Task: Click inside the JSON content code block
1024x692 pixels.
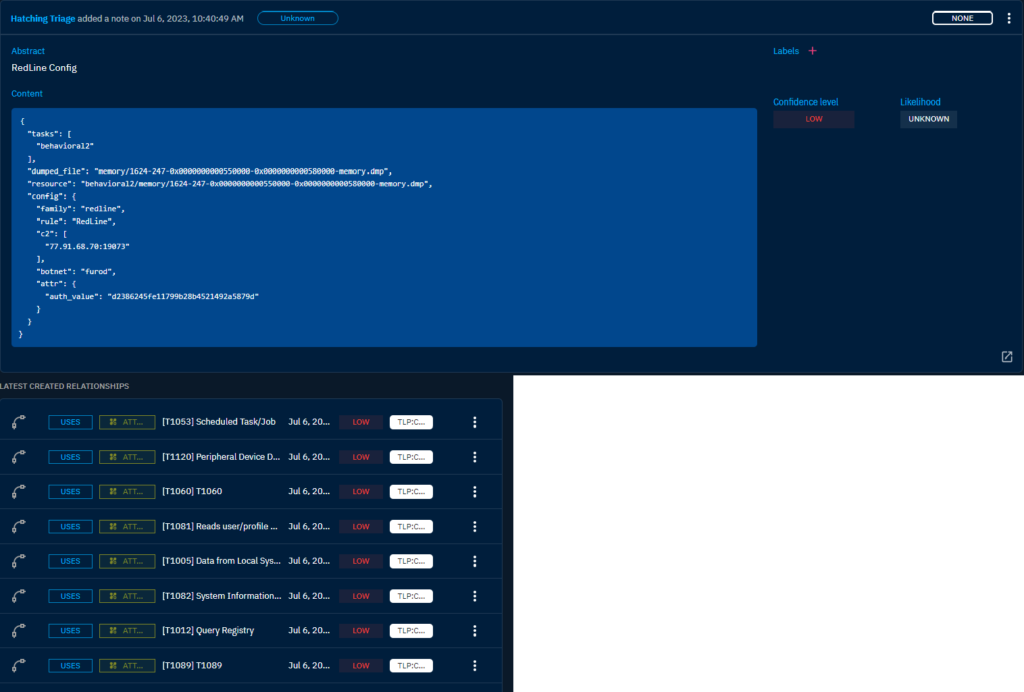Action: [384, 228]
